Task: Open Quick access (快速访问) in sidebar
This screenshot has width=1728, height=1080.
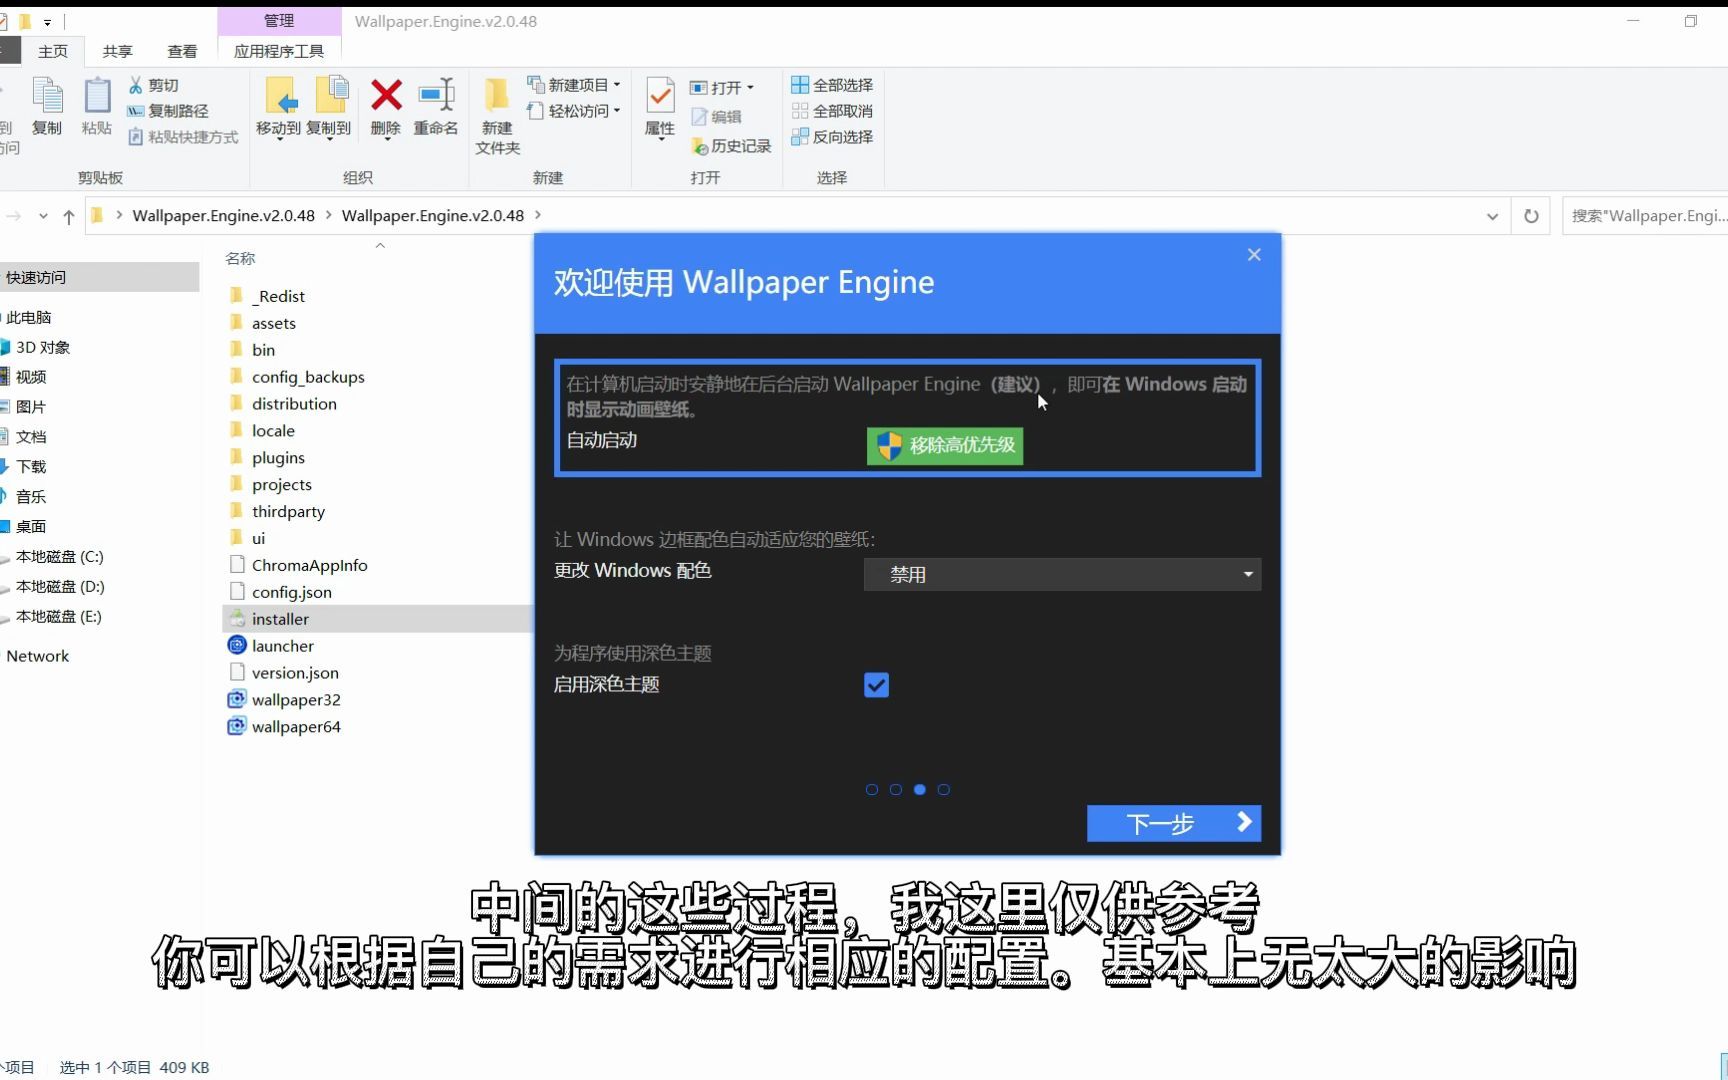Action: tap(99, 278)
